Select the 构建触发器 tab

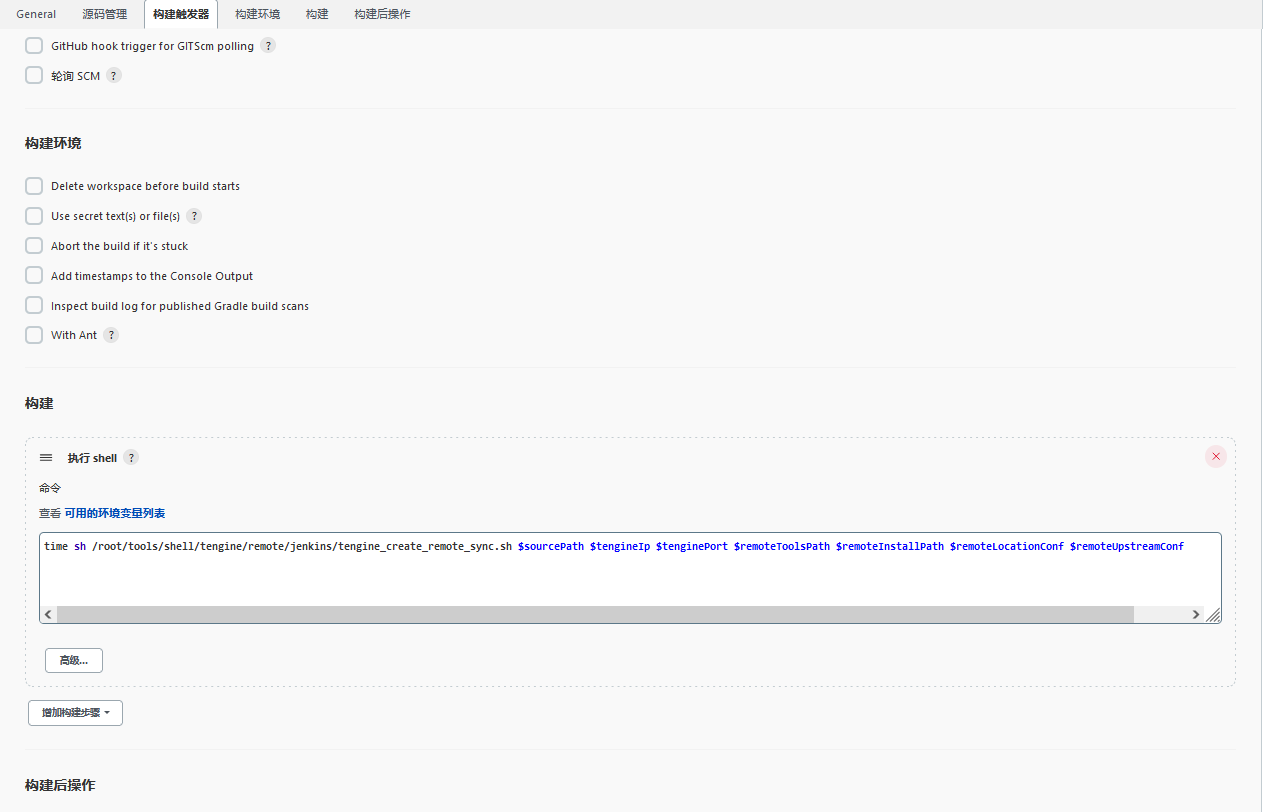tap(181, 14)
